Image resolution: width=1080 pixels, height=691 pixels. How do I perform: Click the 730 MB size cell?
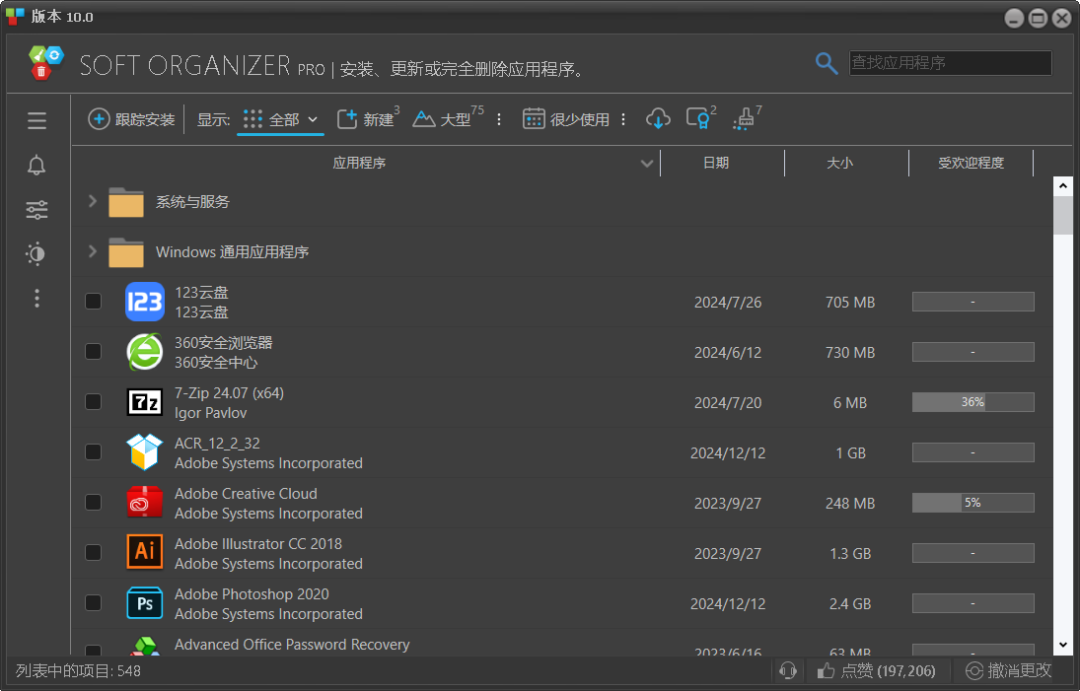point(850,353)
